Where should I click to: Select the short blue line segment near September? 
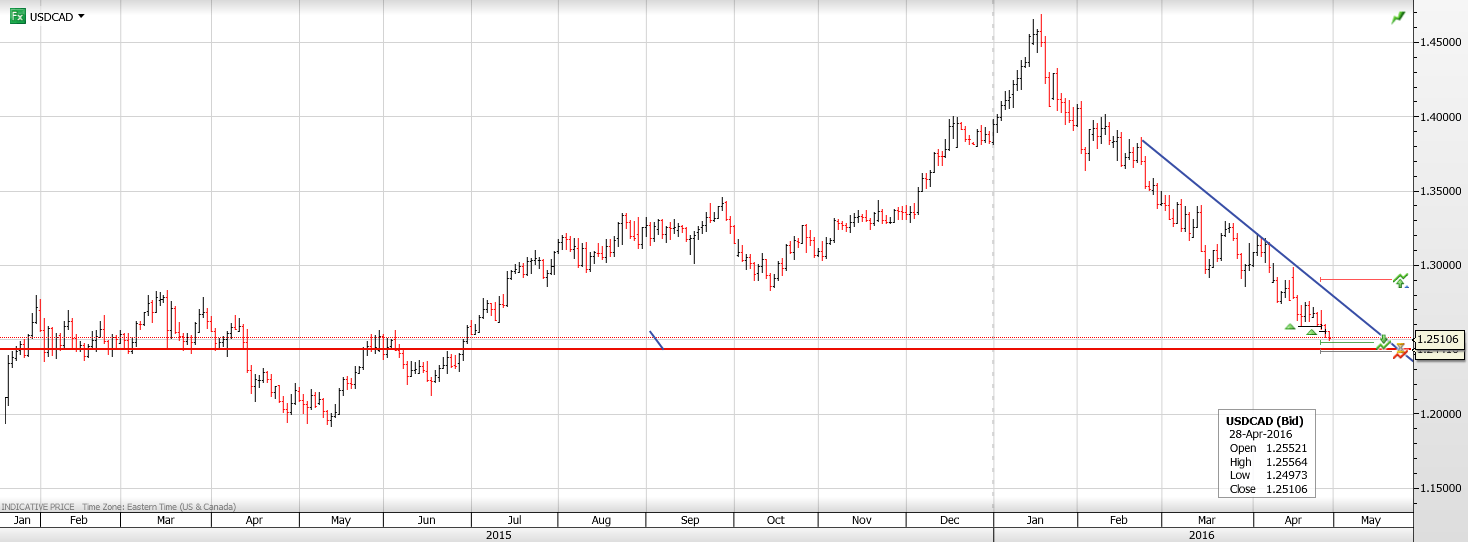point(656,340)
